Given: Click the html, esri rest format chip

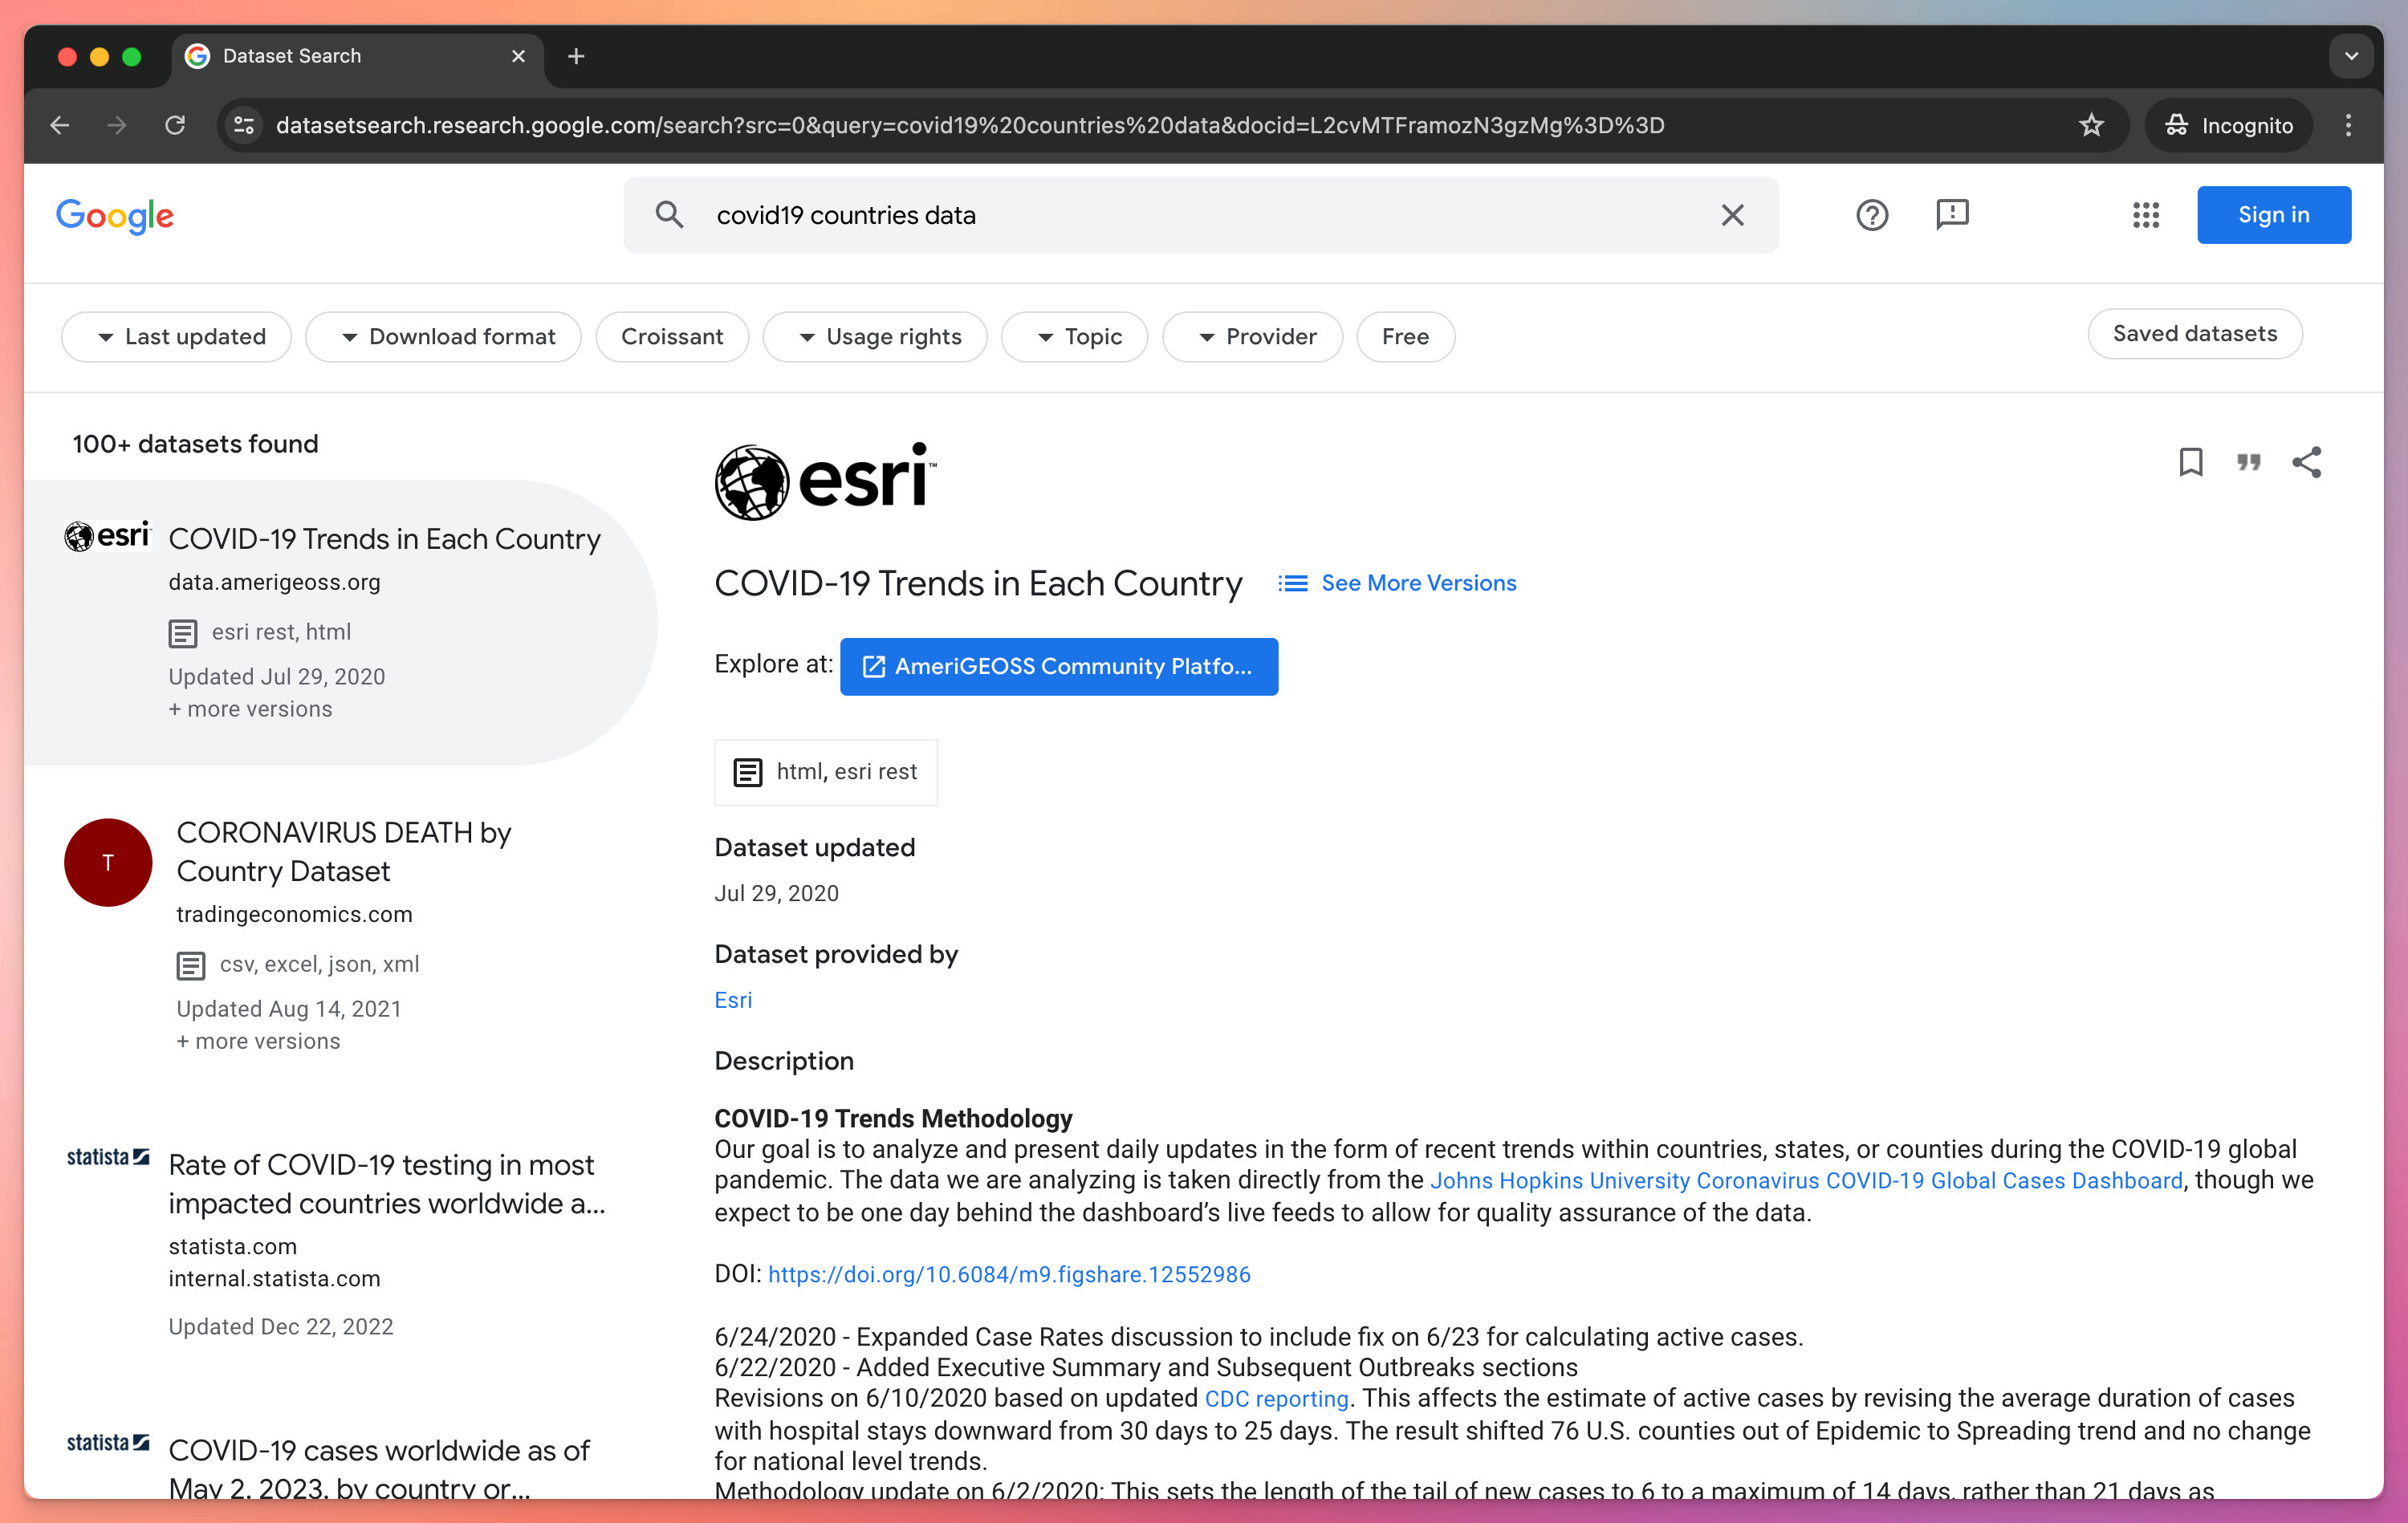Looking at the screenshot, I should coord(826,772).
